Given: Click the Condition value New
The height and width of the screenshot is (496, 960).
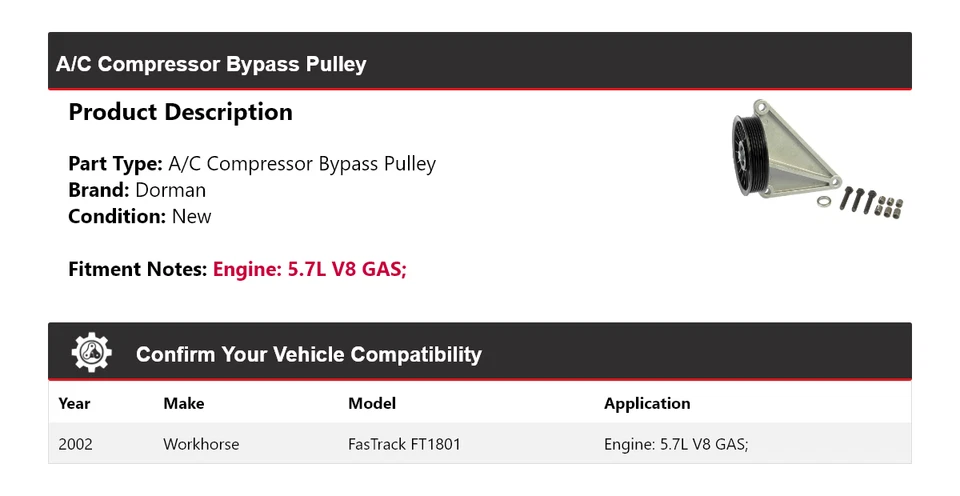Looking at the screenshot, I should (x=191, y=216).
